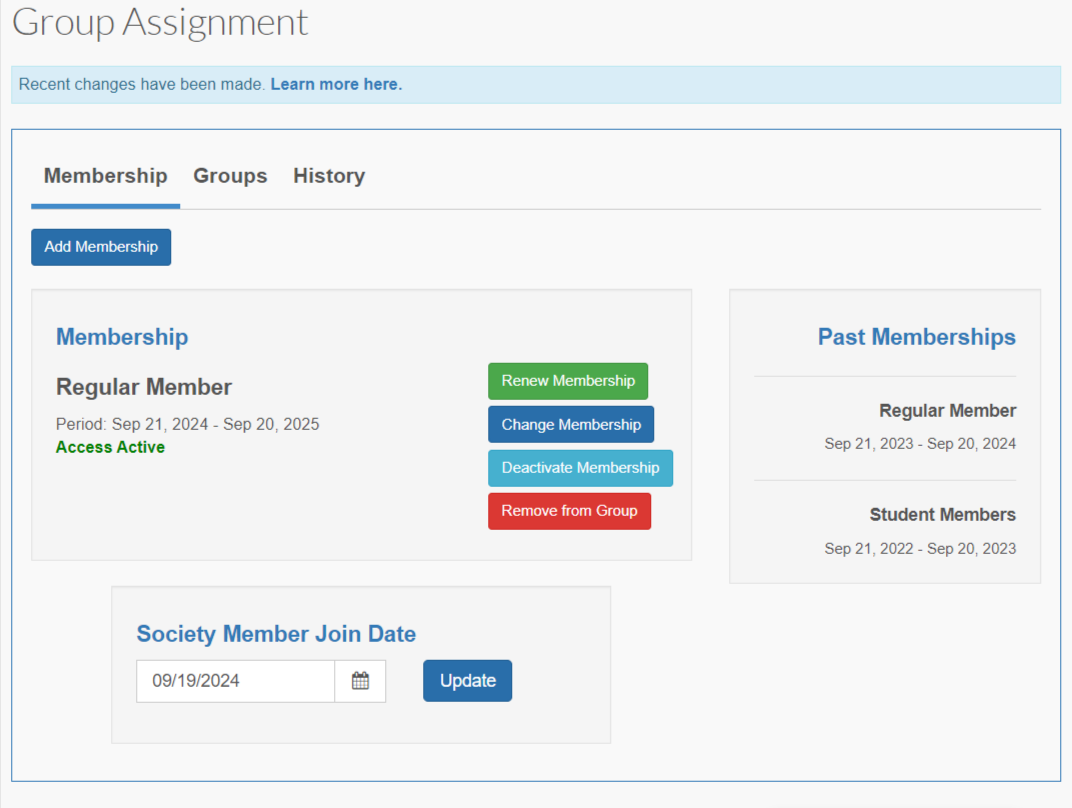The width and height of the screenshot is (1072, 808).
Task: Click the Past Memberships heading
Action: [917, 337]
